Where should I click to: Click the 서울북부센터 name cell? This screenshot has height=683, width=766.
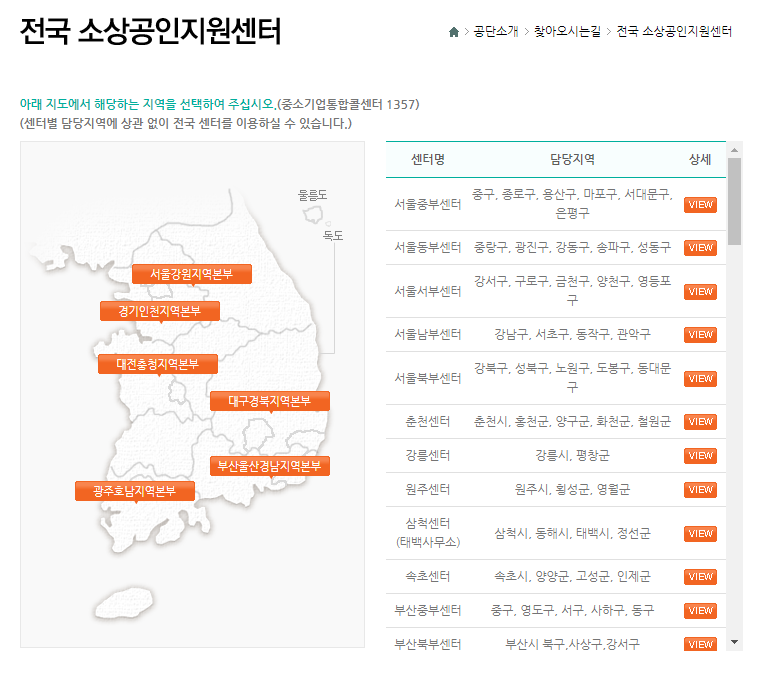pyautogui.click(x=428, y=379)
